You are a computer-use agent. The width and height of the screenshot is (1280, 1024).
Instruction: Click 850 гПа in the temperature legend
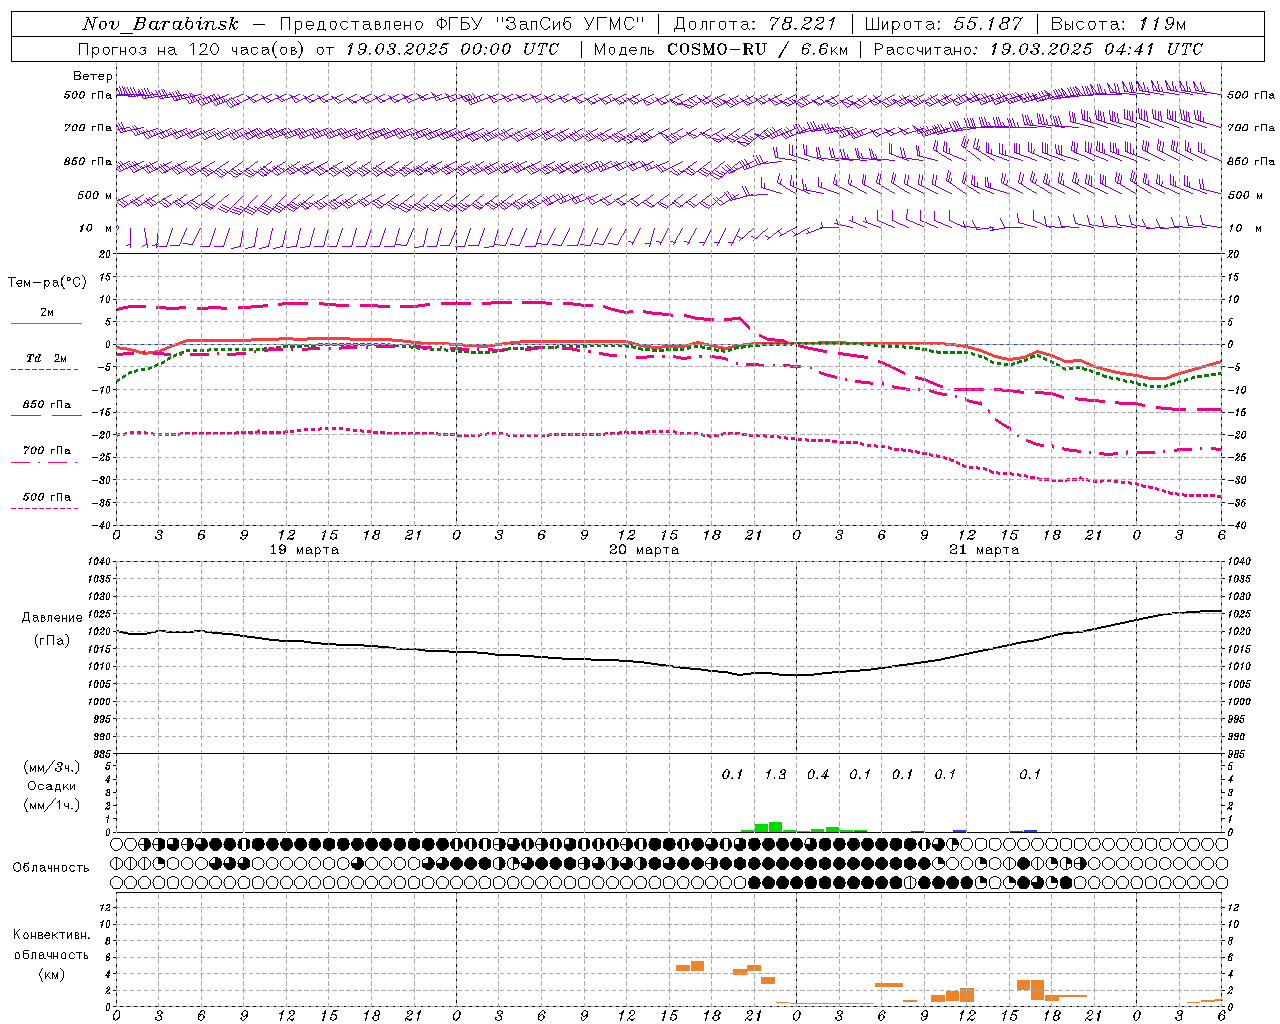[47, 405]
